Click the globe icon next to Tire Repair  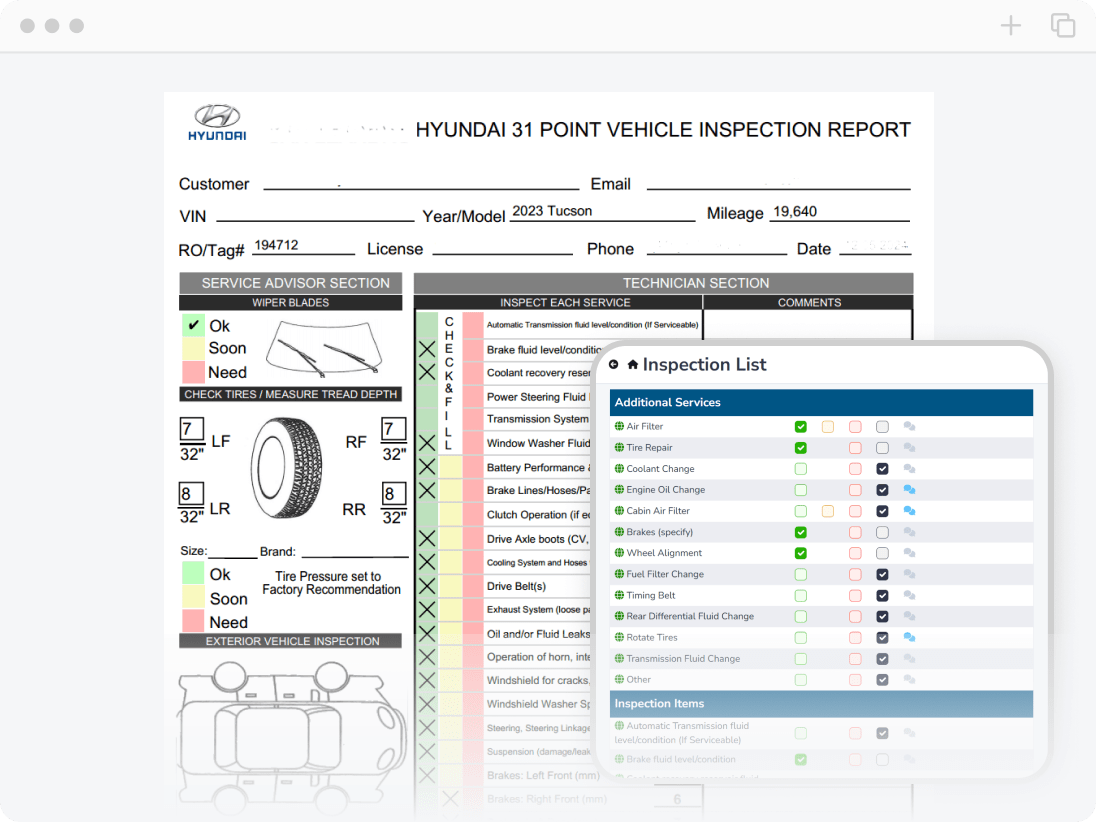pos(619,447)
